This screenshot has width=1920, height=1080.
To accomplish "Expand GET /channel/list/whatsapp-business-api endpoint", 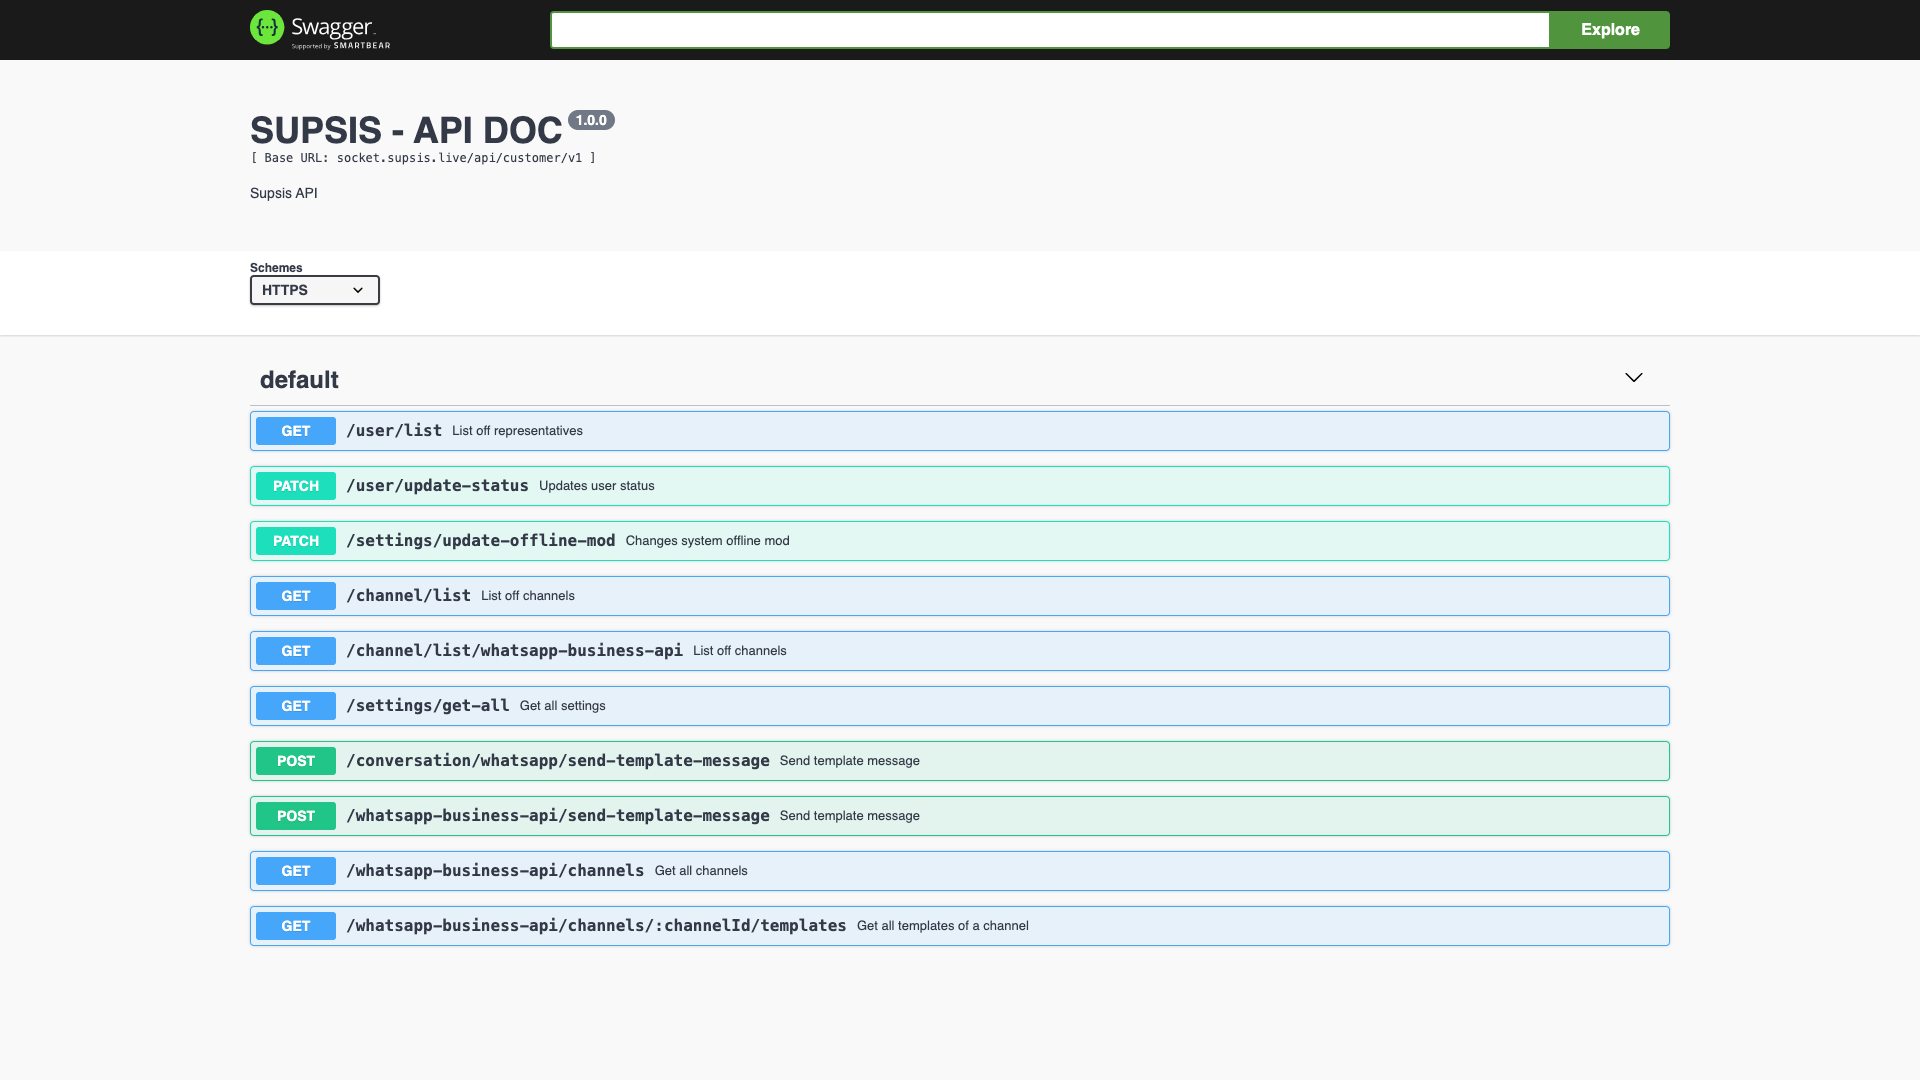I will (959, 651).
